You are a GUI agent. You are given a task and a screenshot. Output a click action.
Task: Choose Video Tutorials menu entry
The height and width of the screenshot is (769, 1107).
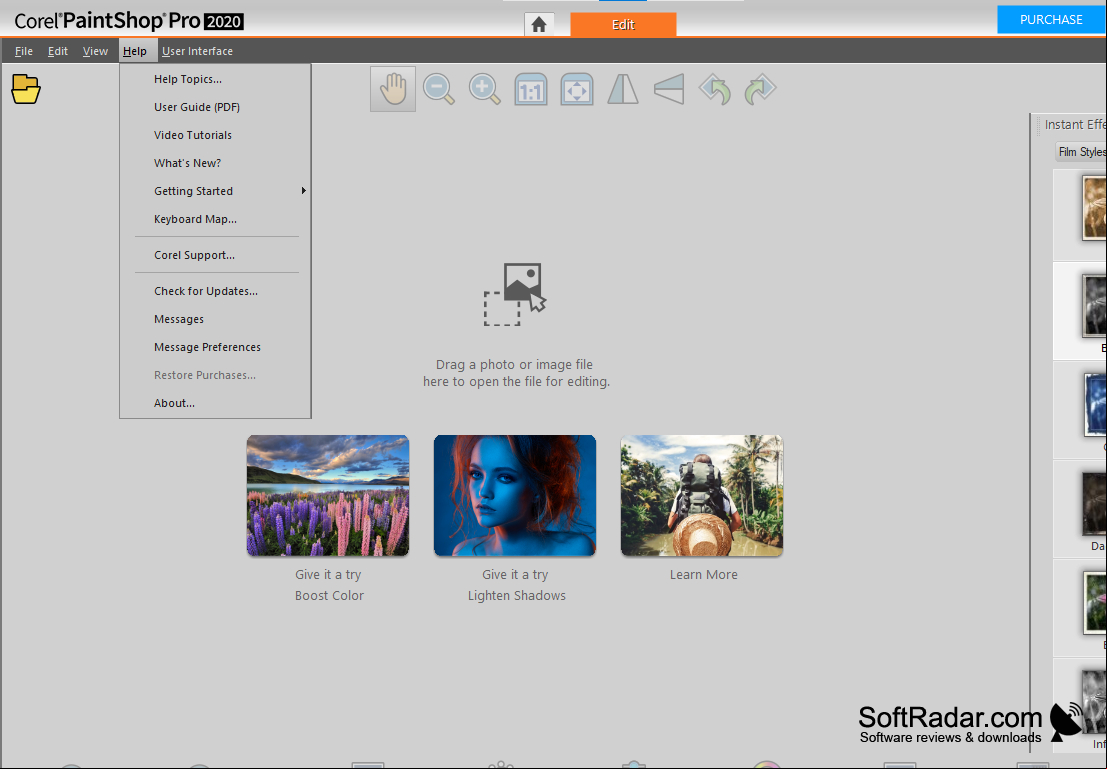coord(215,135)
